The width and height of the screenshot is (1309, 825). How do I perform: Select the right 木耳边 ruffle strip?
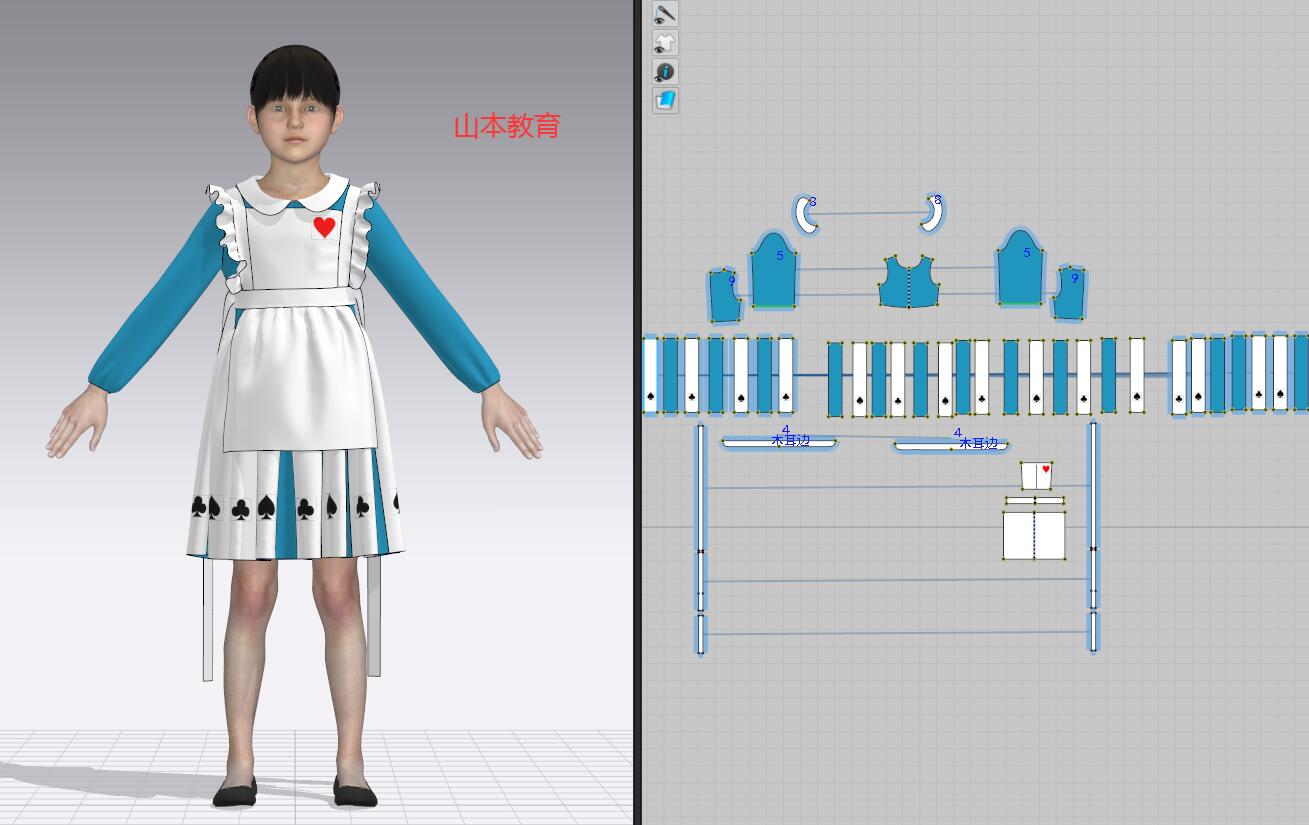951,446
